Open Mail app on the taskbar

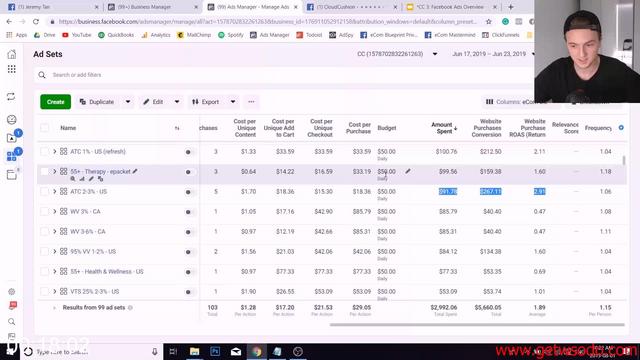(x=236, y=351)
